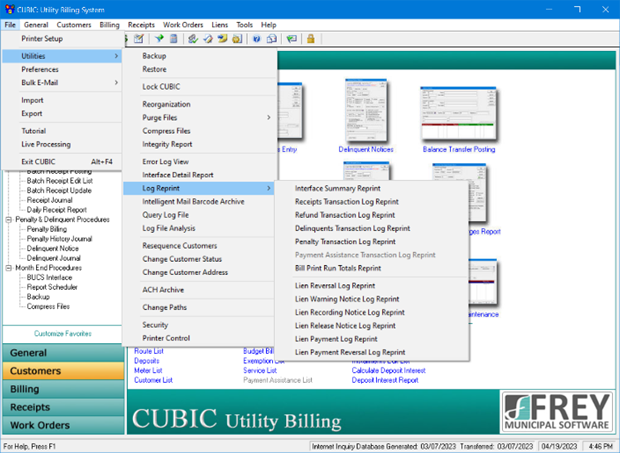
Task: Choose Lien Payment Reversal Log Reprint
Action: (372, 352)
